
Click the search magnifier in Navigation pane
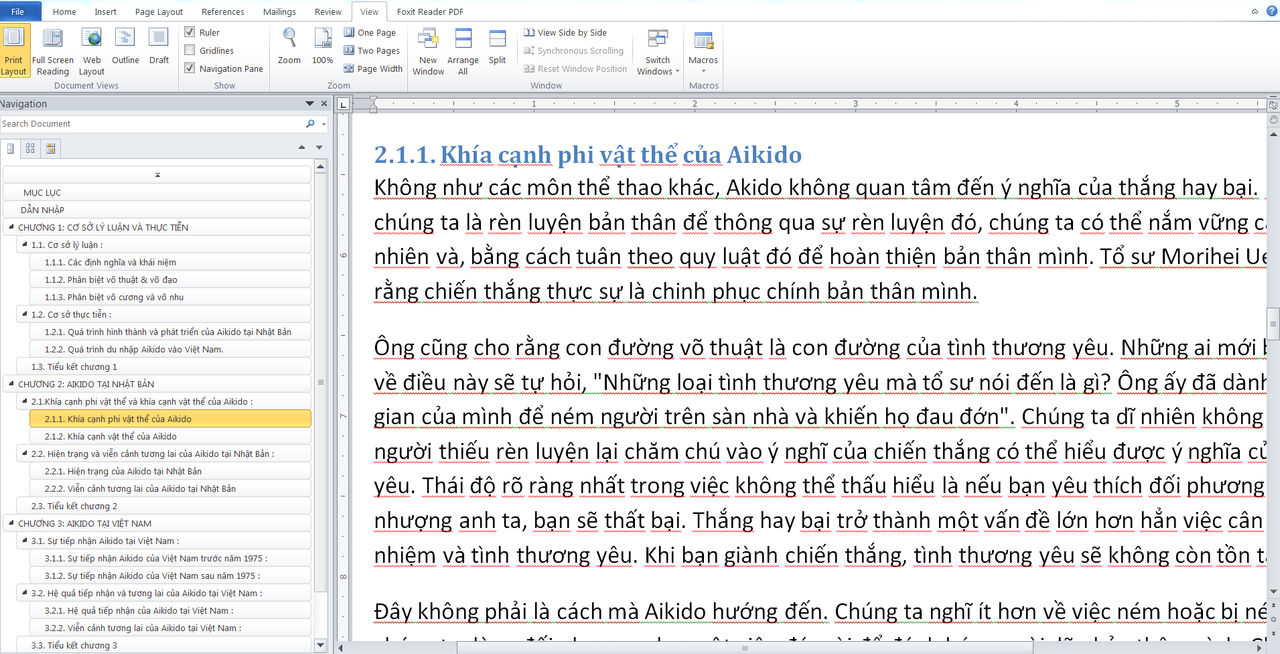310,124
